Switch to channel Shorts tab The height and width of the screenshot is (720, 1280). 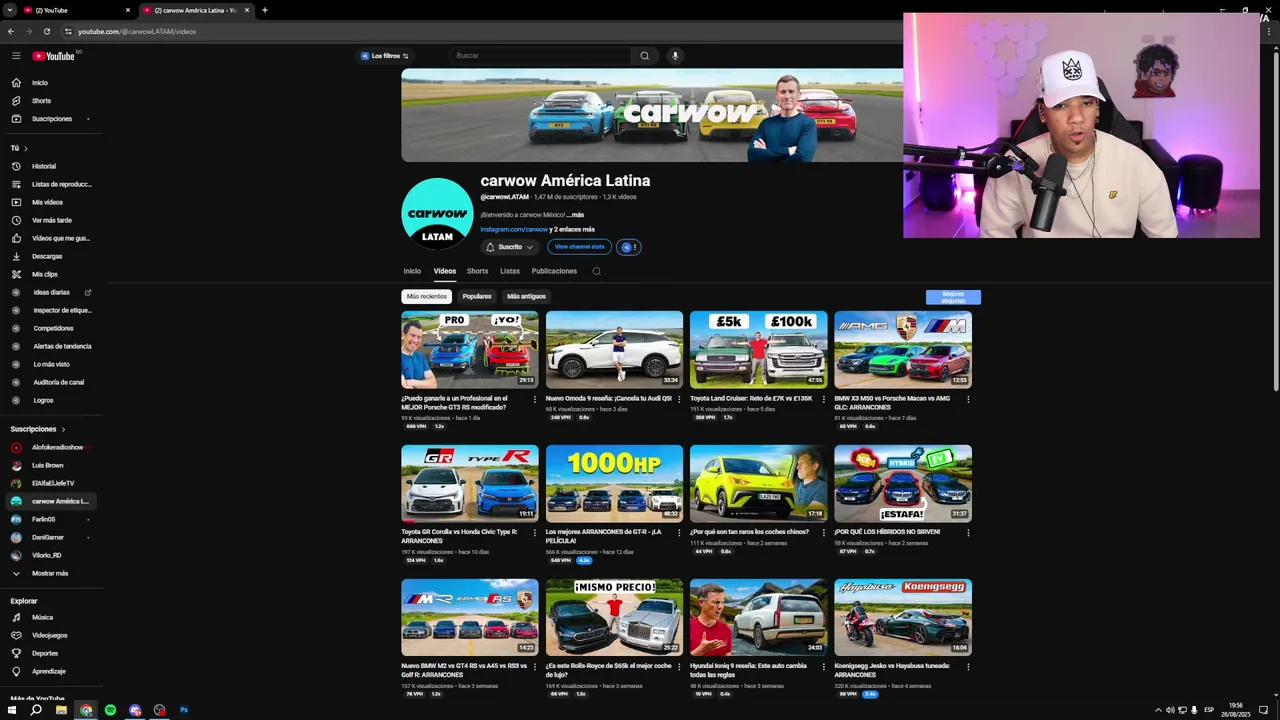coord(478,271)
